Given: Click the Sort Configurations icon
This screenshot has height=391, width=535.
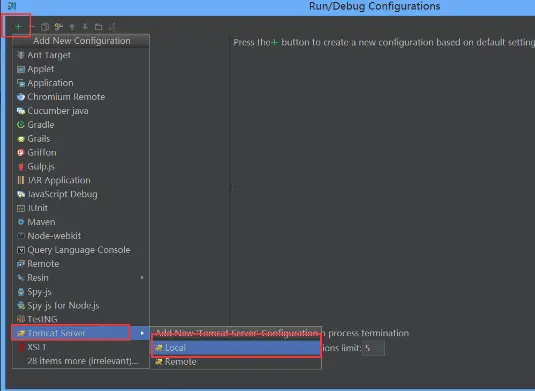Looking at the screenshot, I should pyautogui.click(x=112, y=27).
